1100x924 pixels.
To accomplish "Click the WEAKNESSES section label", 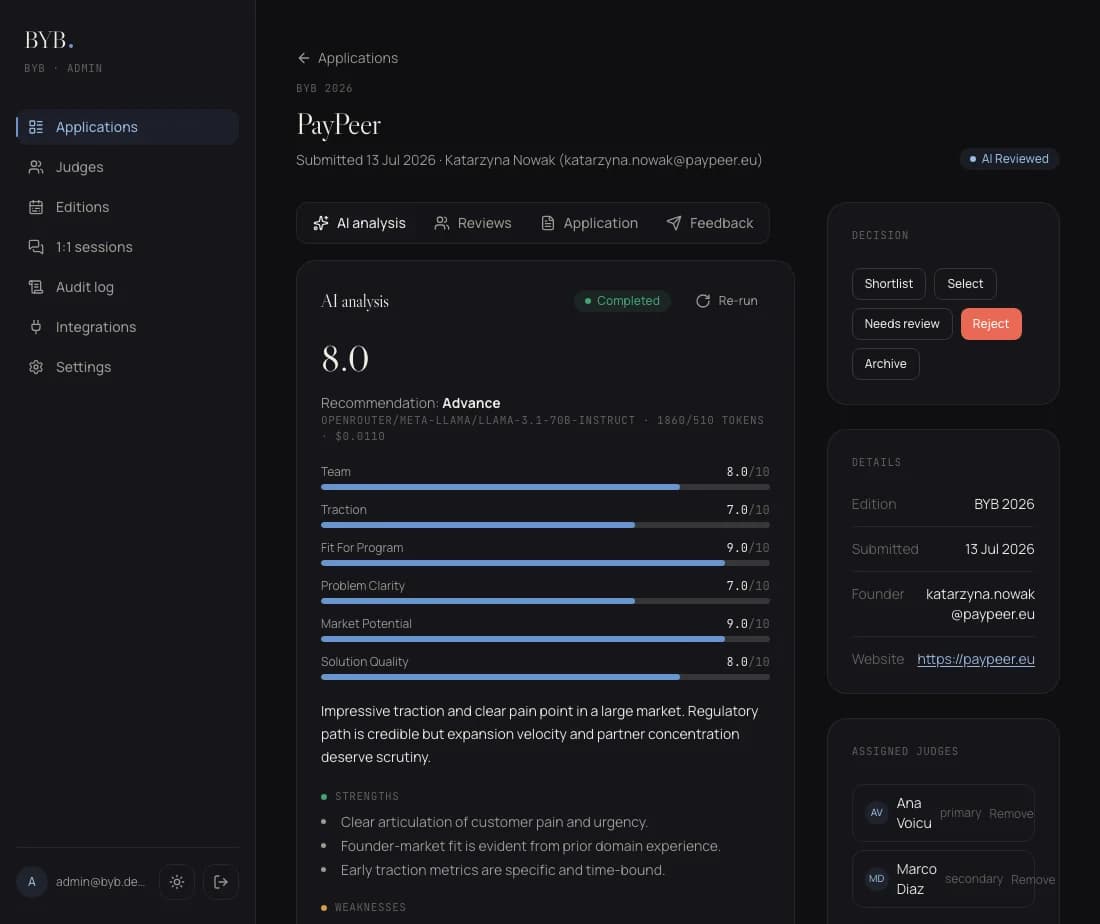I will pos(370,907).
